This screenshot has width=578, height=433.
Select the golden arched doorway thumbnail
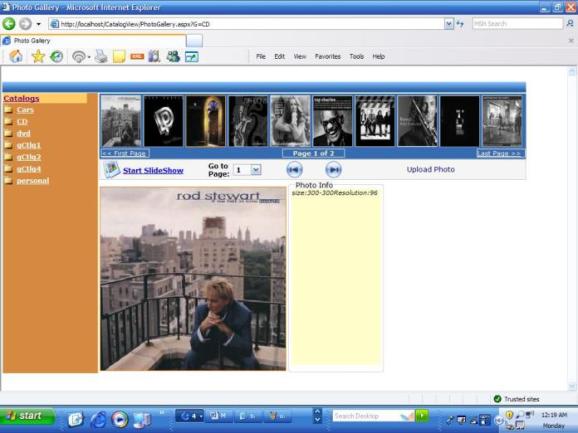click(206, 121)
